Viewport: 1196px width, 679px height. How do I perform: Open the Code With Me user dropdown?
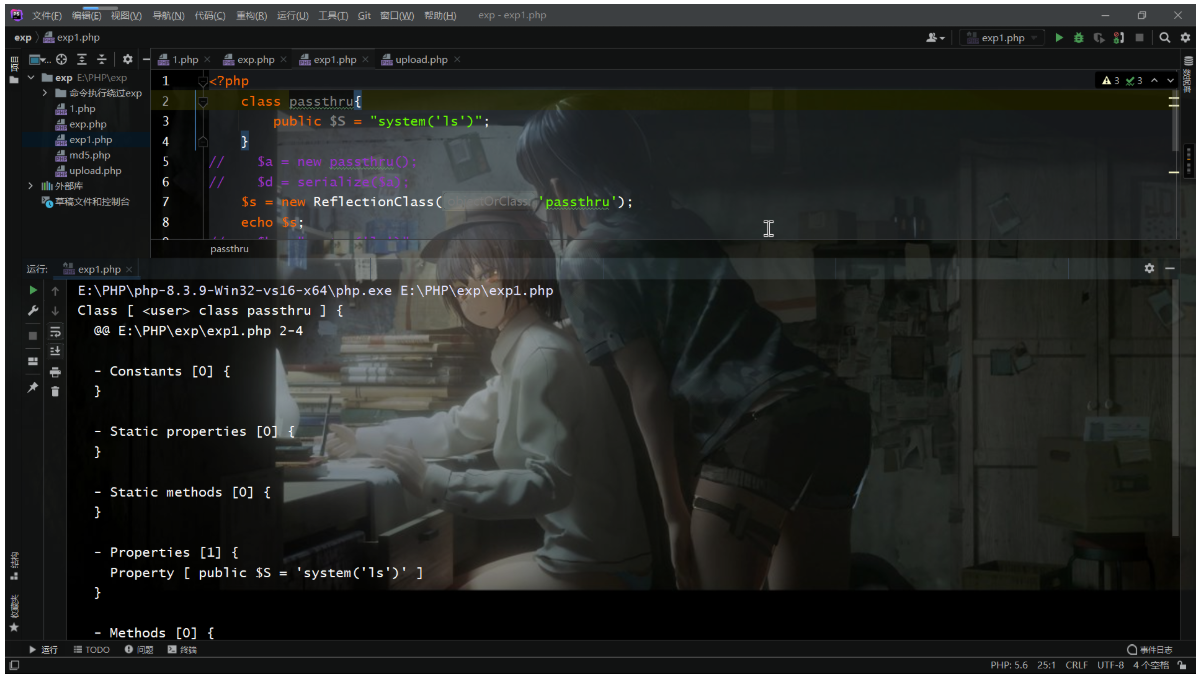tap(935, 37)
